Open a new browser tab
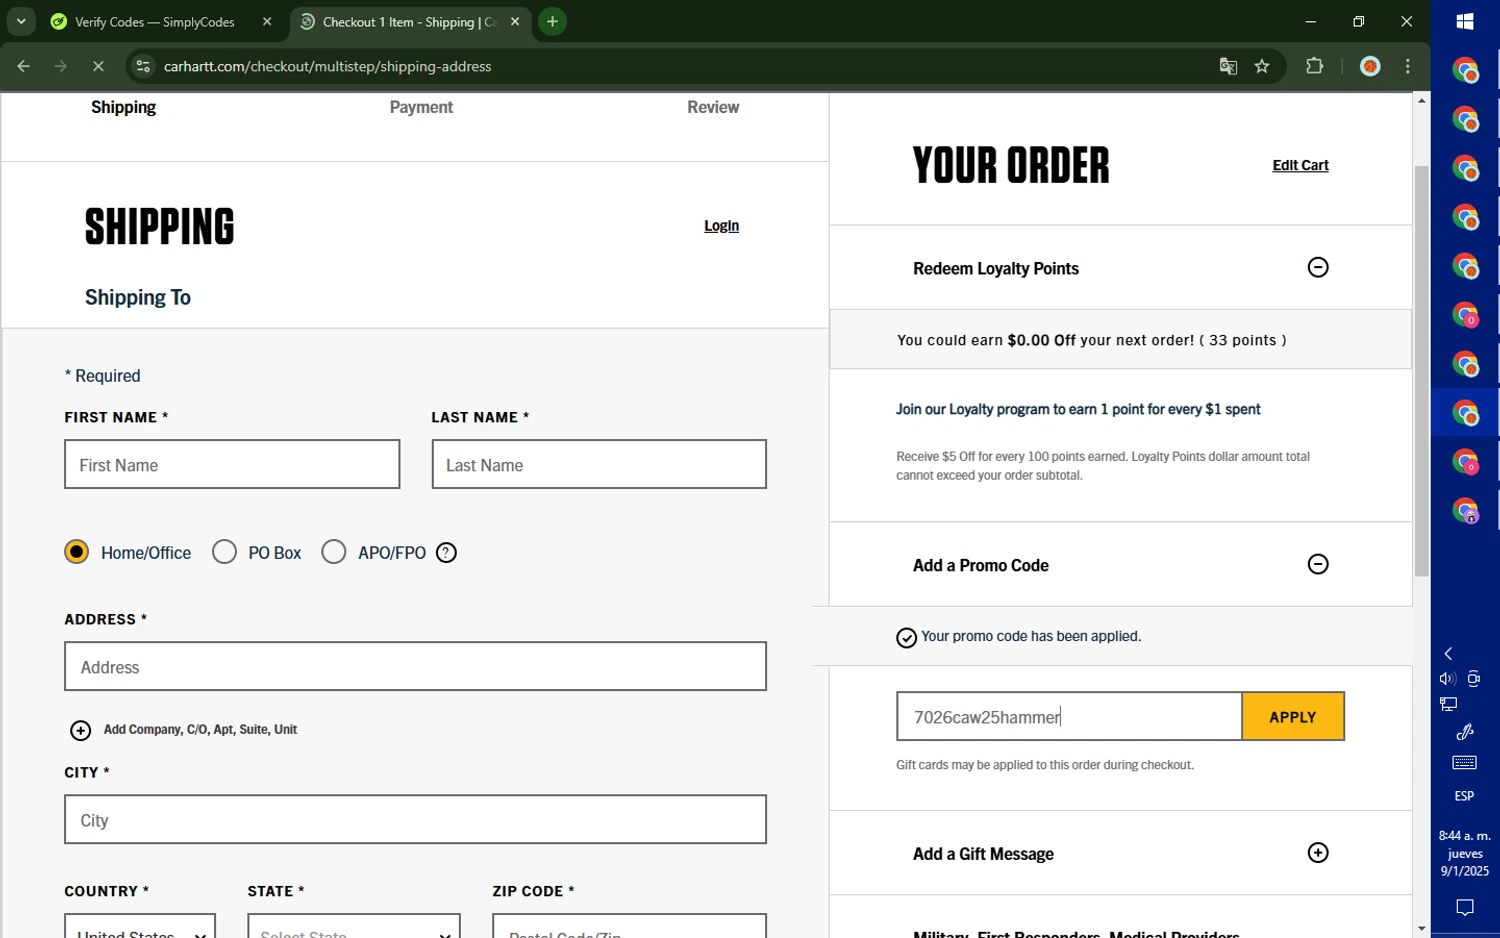Image resolution: width=1500 pixels, height=938 pixels. [552, 21]
